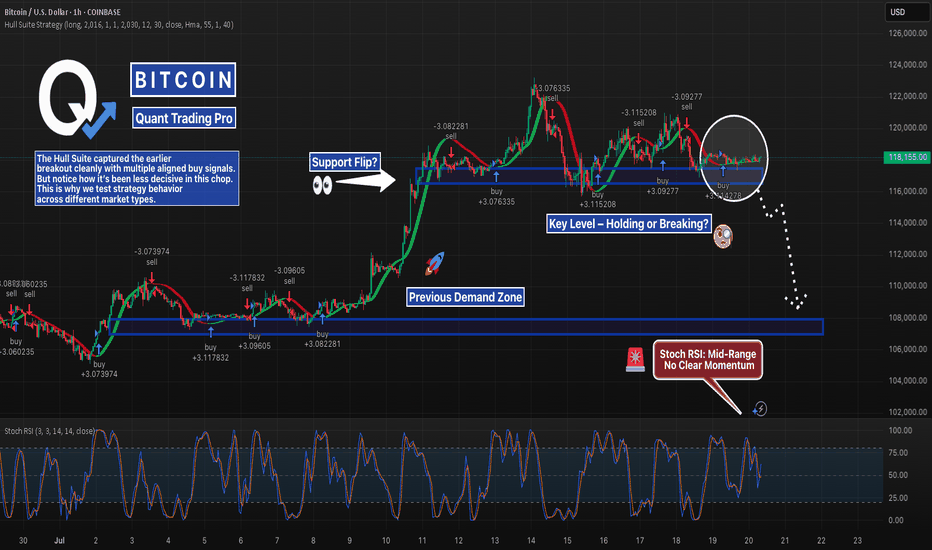Select the Support Flip? label
This screenshot has width=932, height=550.
coord(344,162)
